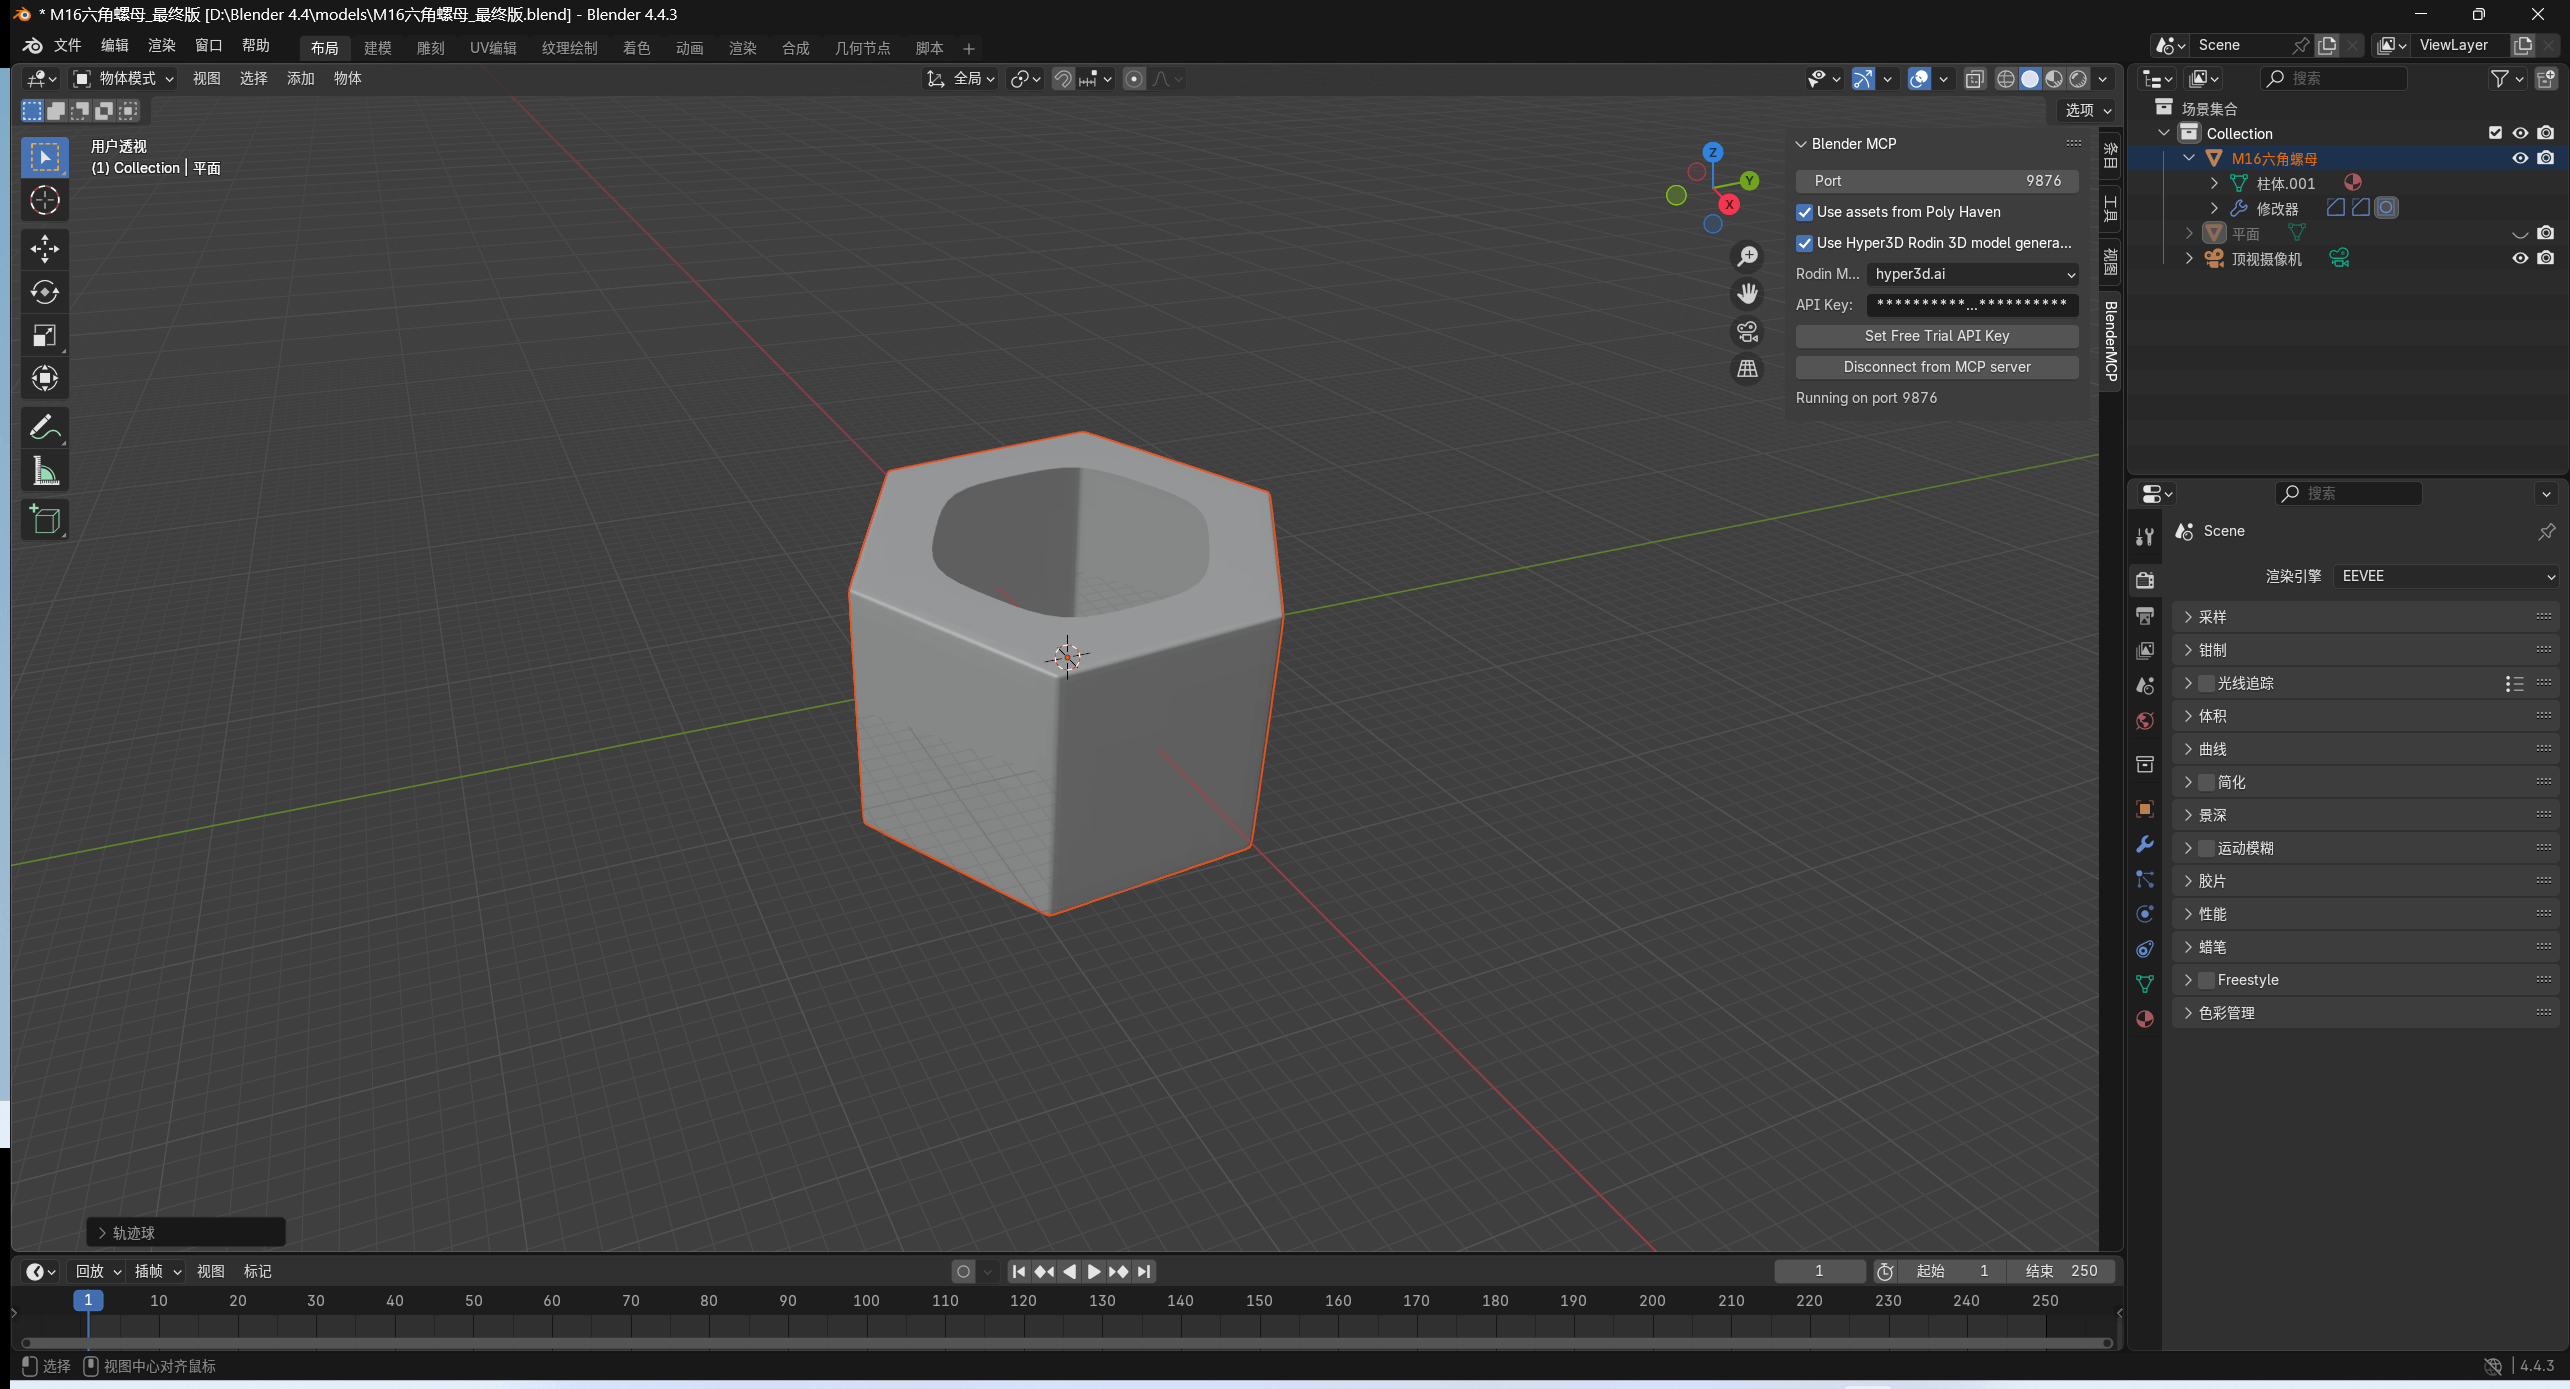The image size is (2570, 1389).
Task: Open the 文件 menu
Action: click(x=67, y=46)
